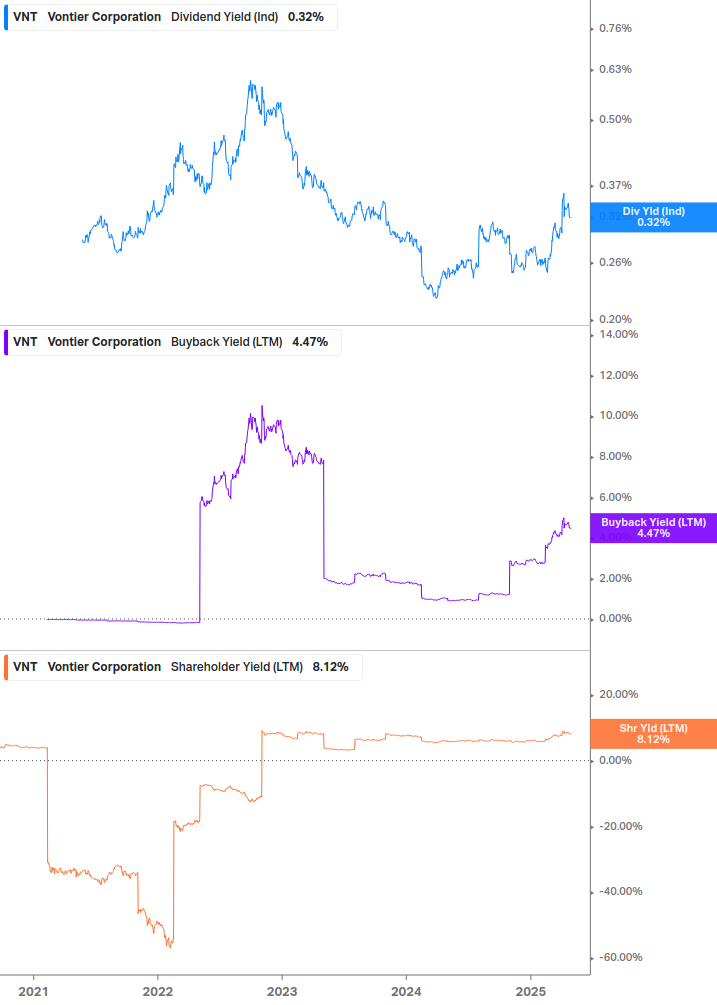717x1005 pixels.
Task: Click the 0.50% tick on the dividend yield axis
Action: 615,119
